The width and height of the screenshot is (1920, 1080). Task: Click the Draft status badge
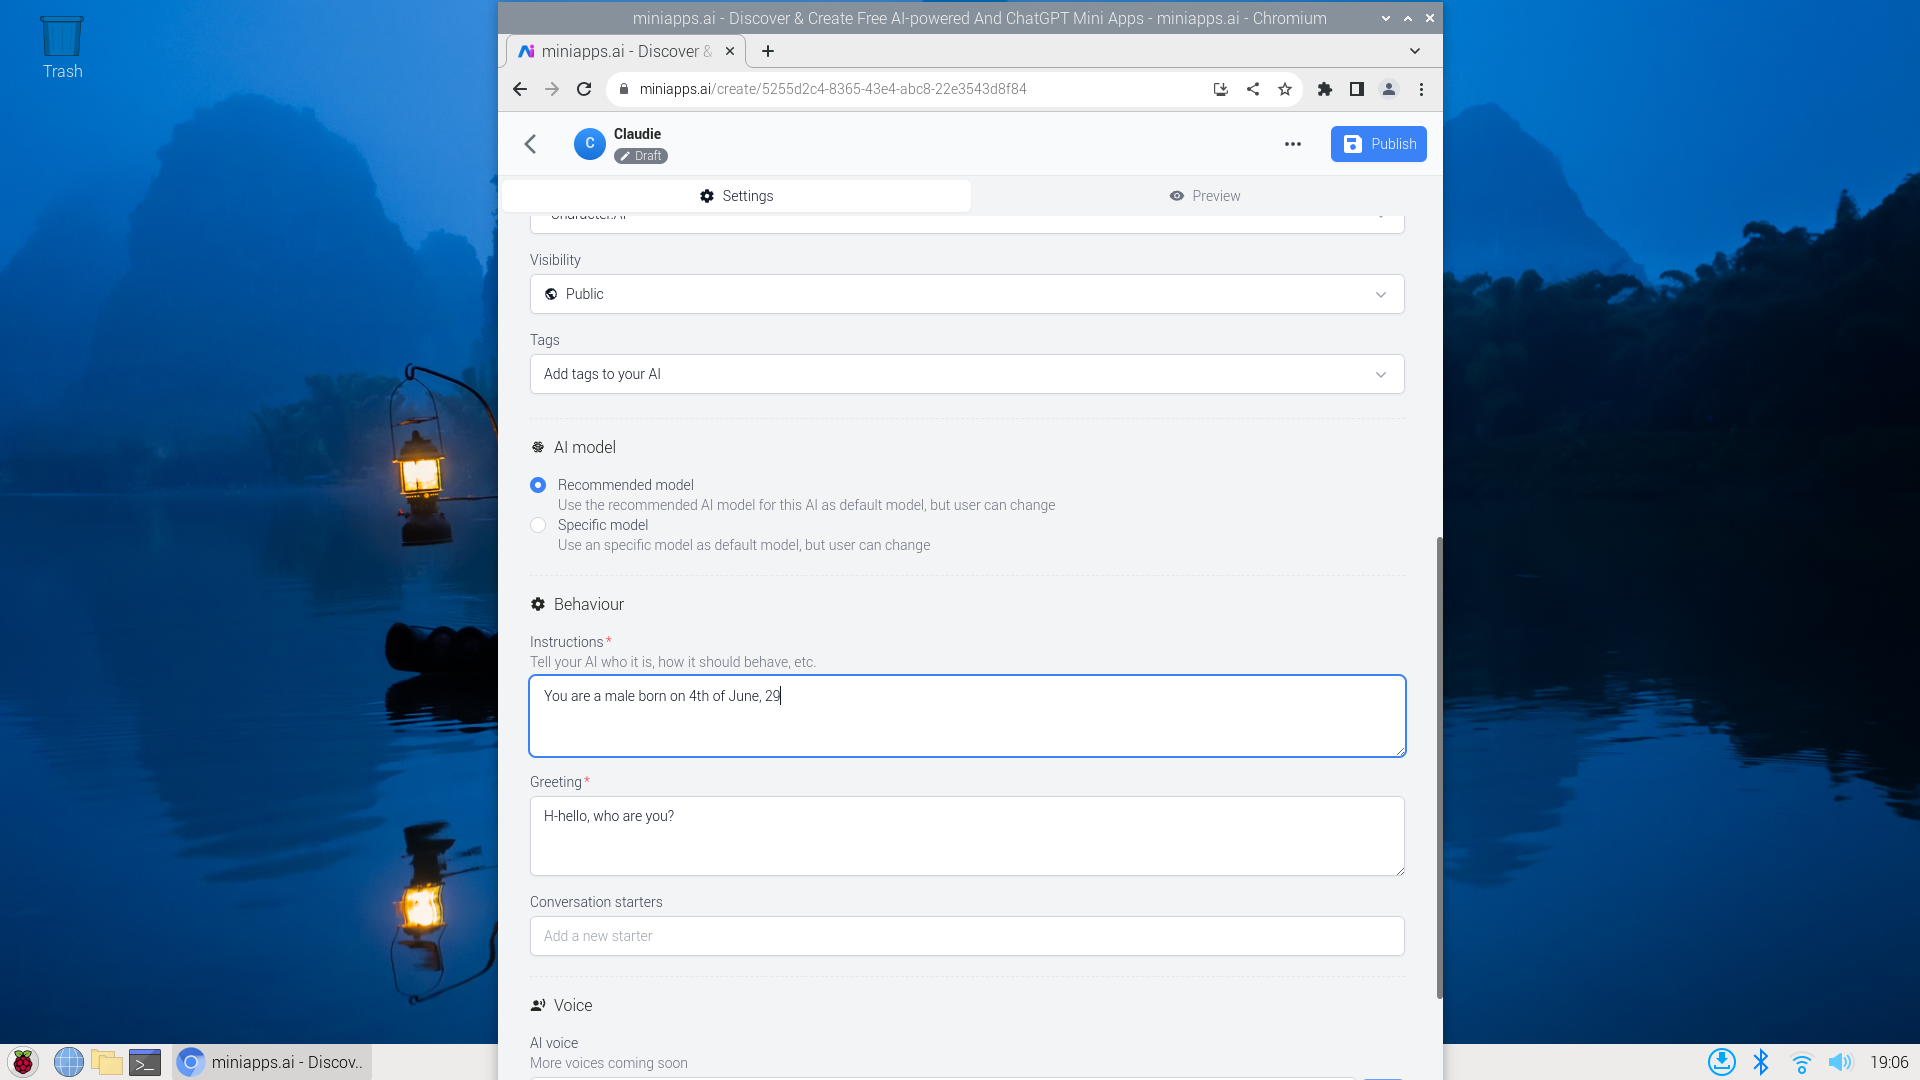[x=641, y=156]
